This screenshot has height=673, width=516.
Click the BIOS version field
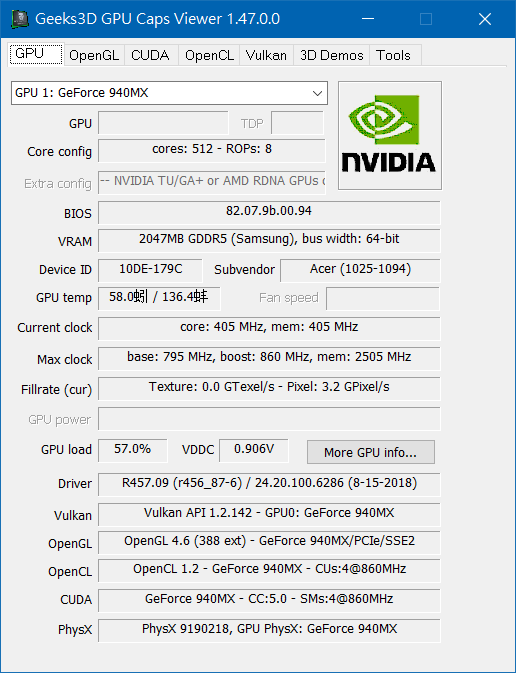[269, 212]
